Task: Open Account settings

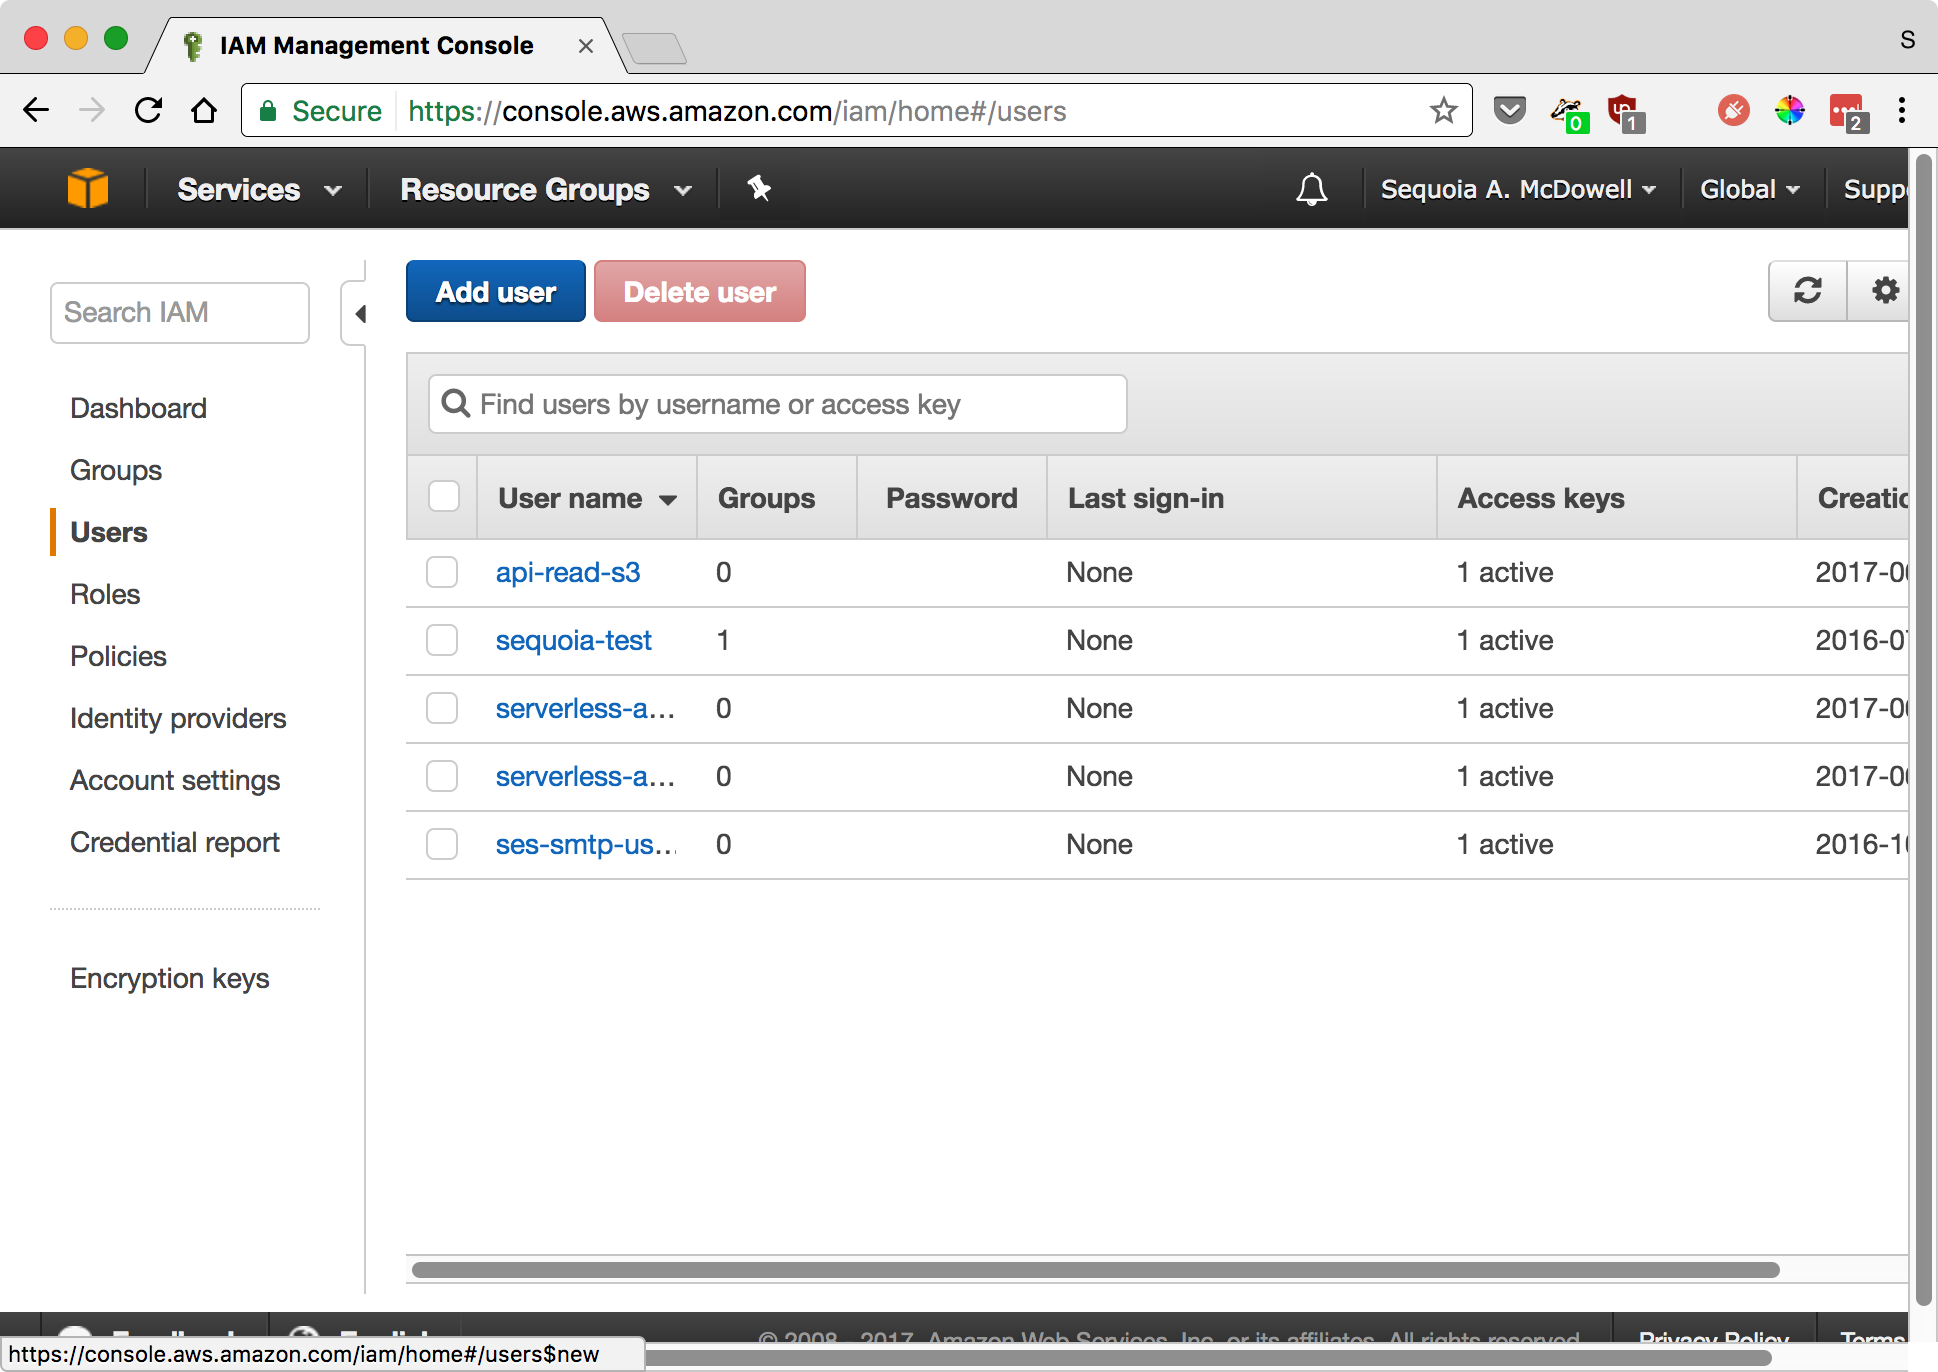Action: pos(175,780)
